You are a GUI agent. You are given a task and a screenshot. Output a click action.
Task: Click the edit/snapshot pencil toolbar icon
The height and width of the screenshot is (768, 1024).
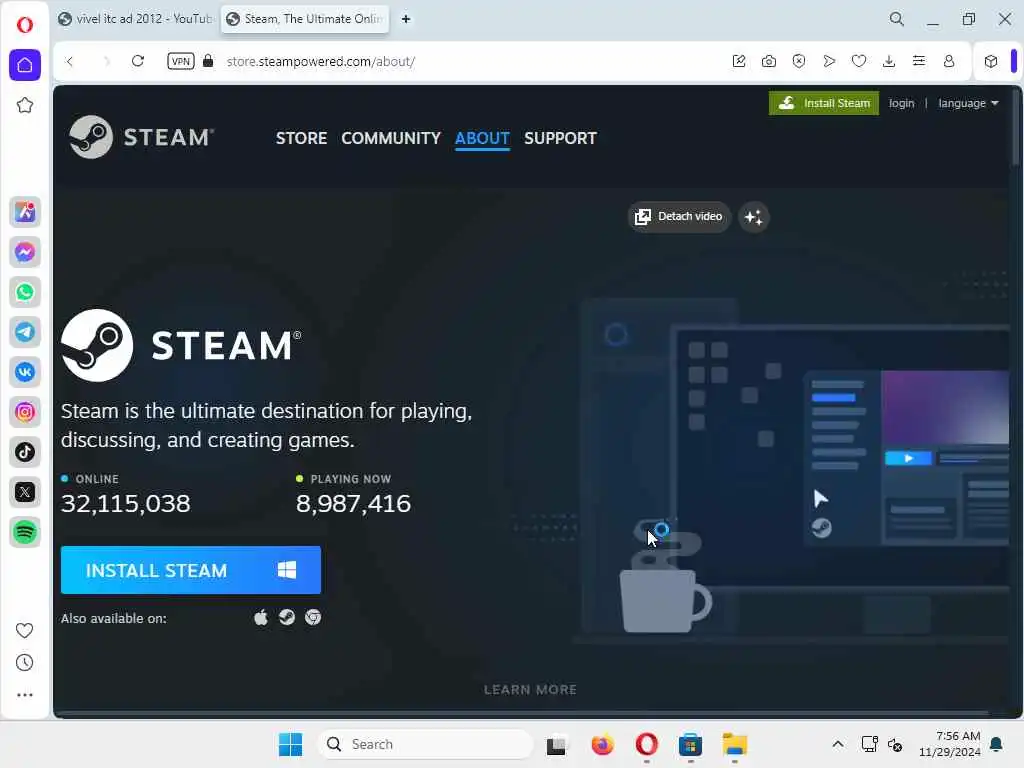(739, 61)
